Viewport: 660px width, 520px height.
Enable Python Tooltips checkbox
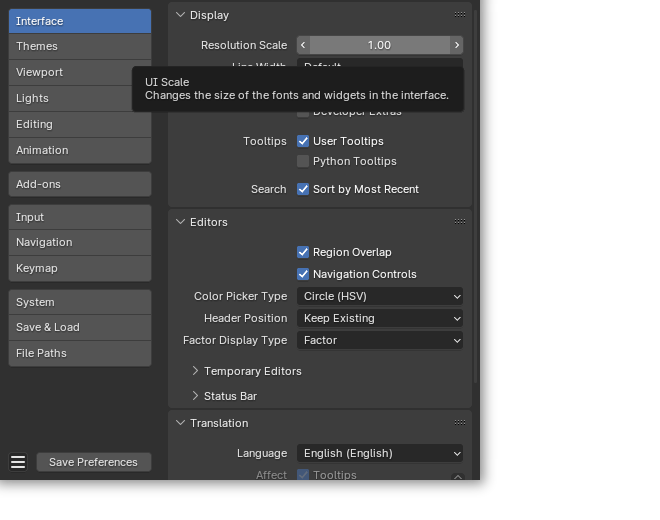coord(303,161)
